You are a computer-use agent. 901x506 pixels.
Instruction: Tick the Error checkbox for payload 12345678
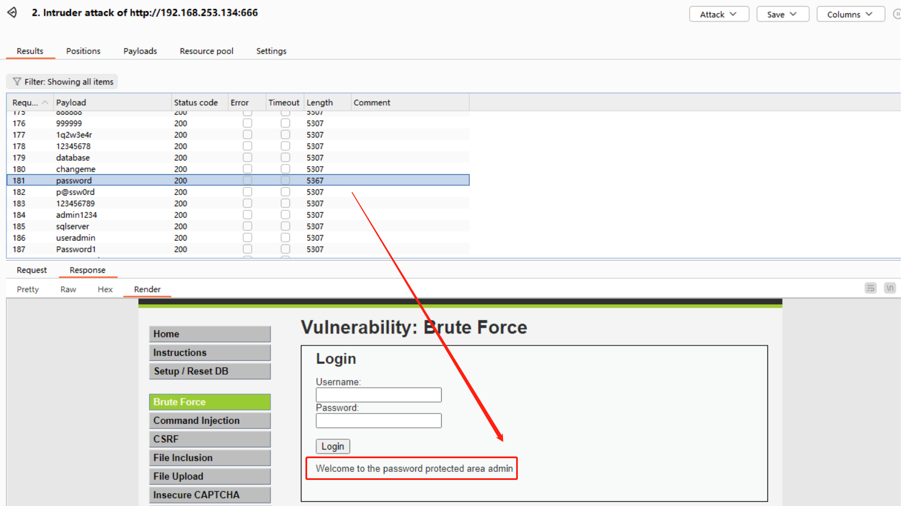click(247, 146)
